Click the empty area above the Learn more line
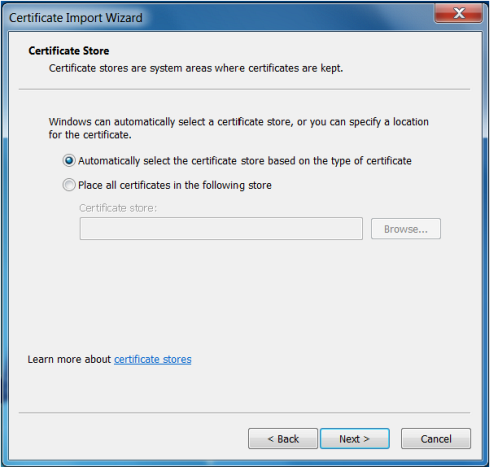Image resolution: width=490 pixels, height=467 pixels. point(245,297)
